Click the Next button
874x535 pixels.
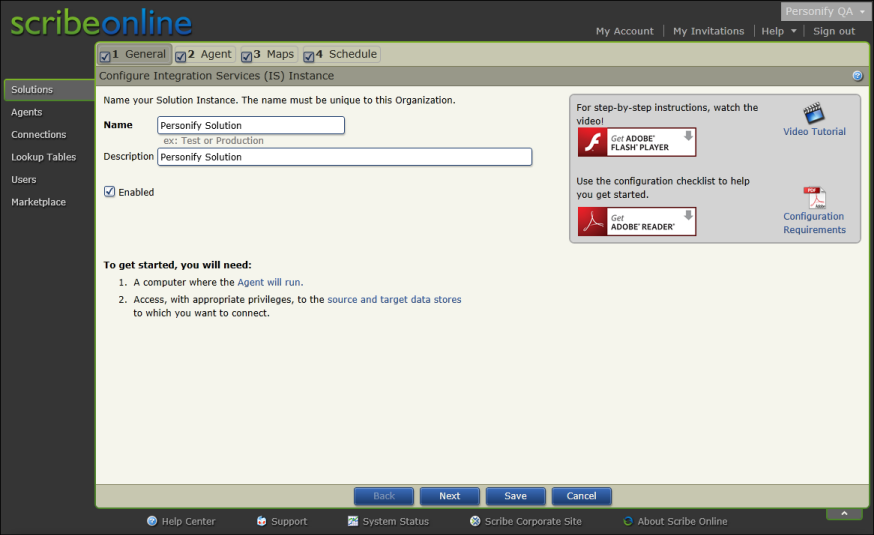click(x=449, y=496)
